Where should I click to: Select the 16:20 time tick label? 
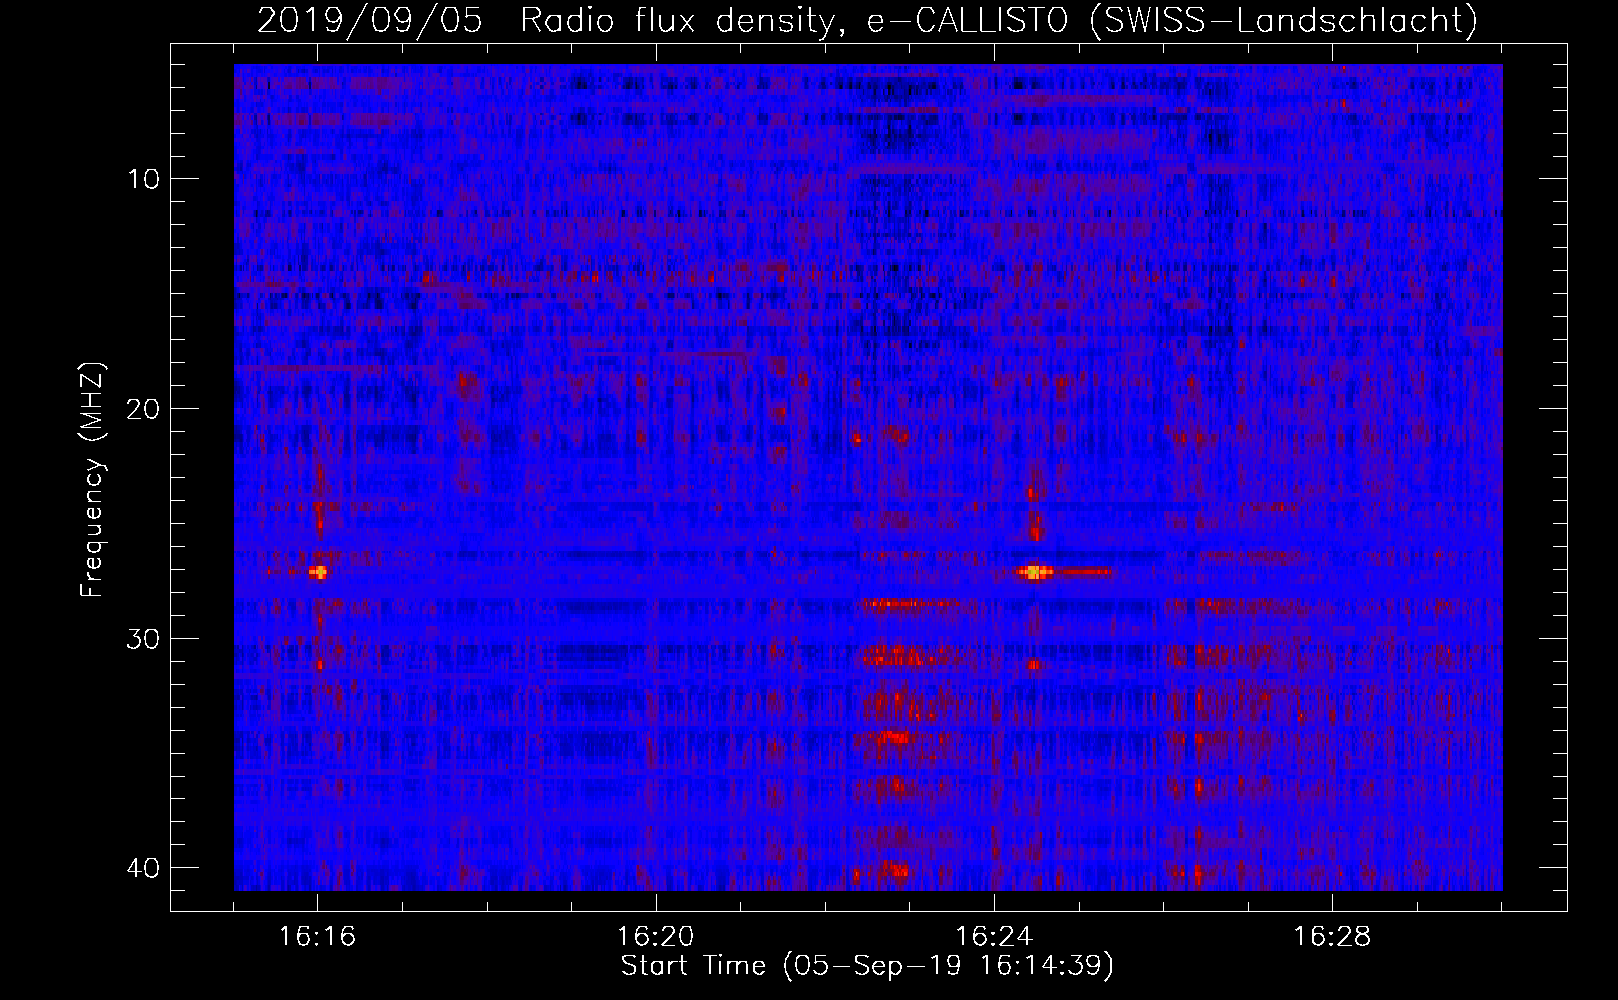click(x=656, y=937)
